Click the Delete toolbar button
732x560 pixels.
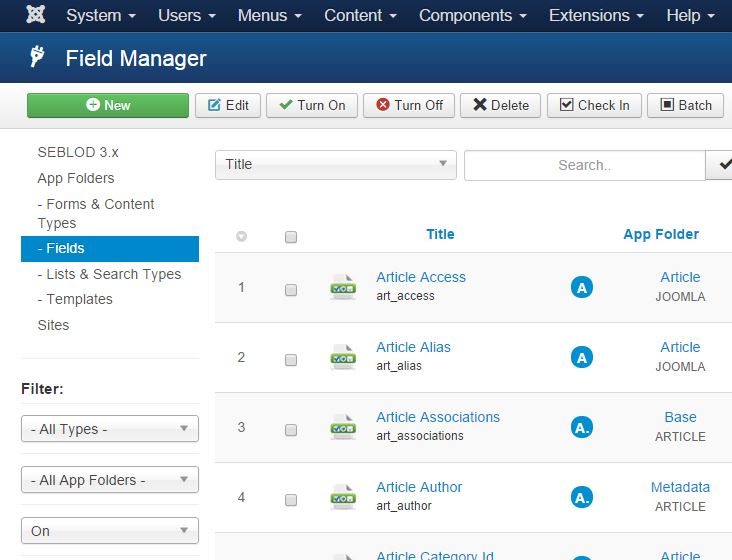point(500,105)
